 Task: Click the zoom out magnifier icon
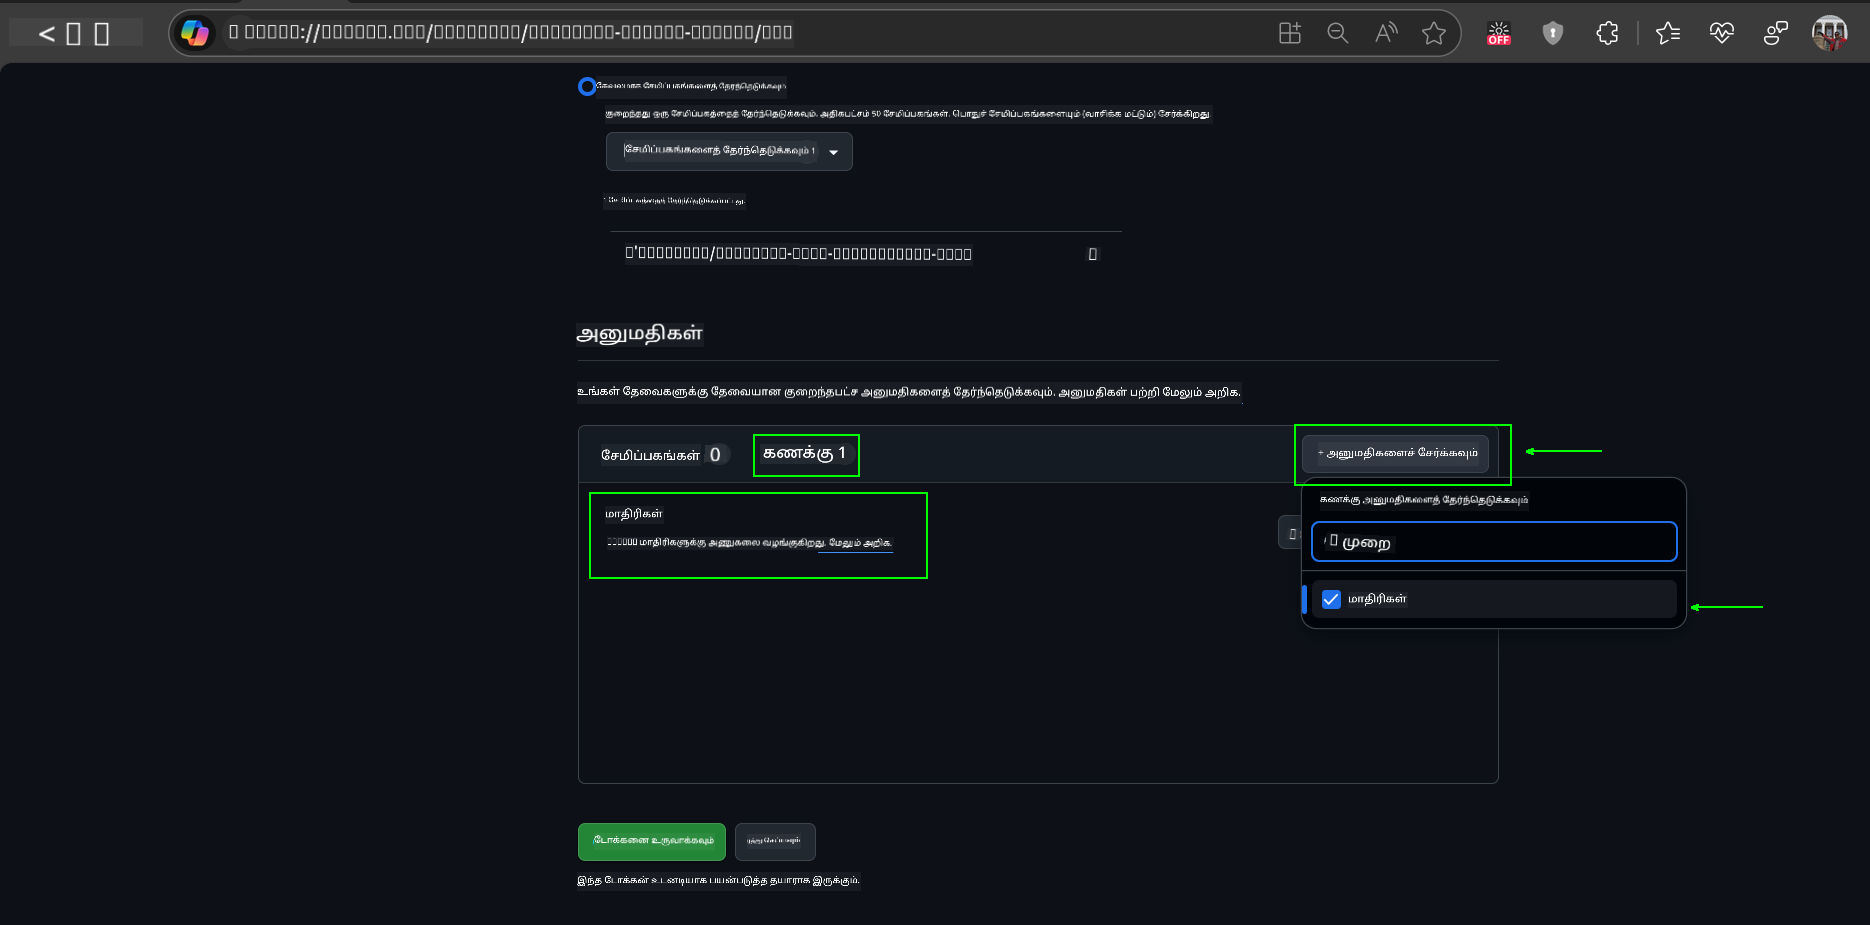coord(1337,33)
